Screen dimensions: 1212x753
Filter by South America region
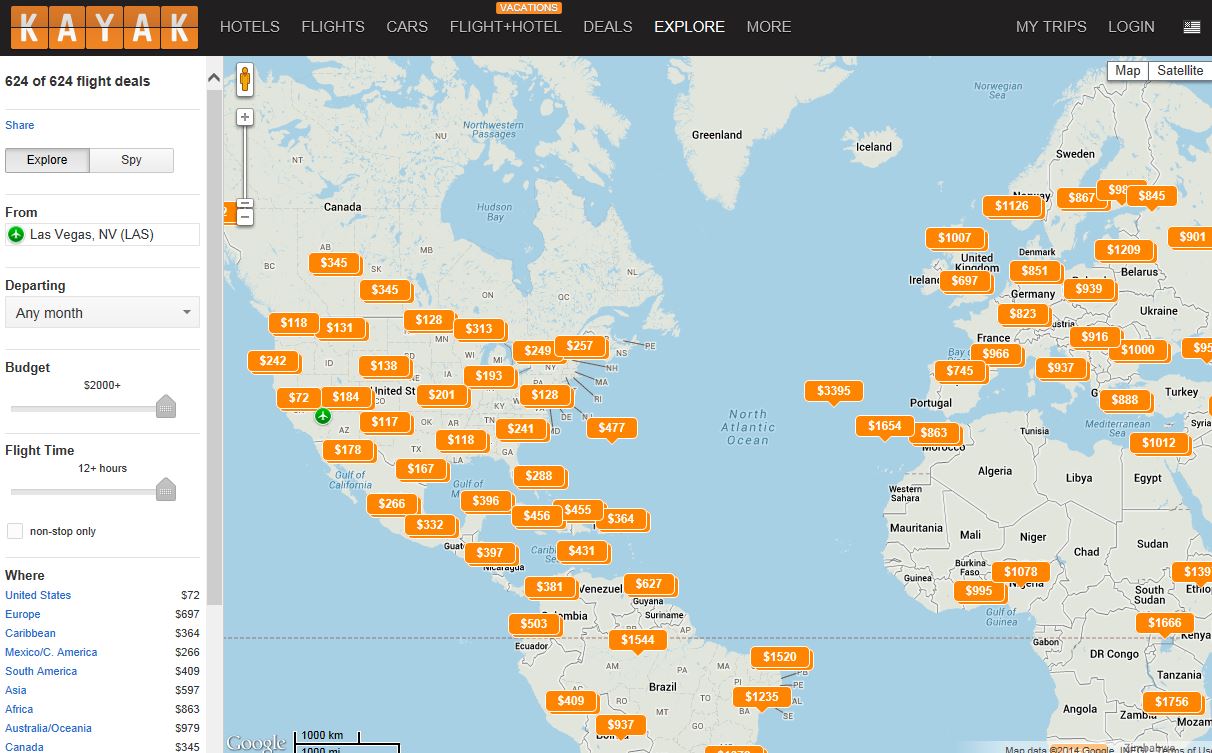click(x=41, y=671)
